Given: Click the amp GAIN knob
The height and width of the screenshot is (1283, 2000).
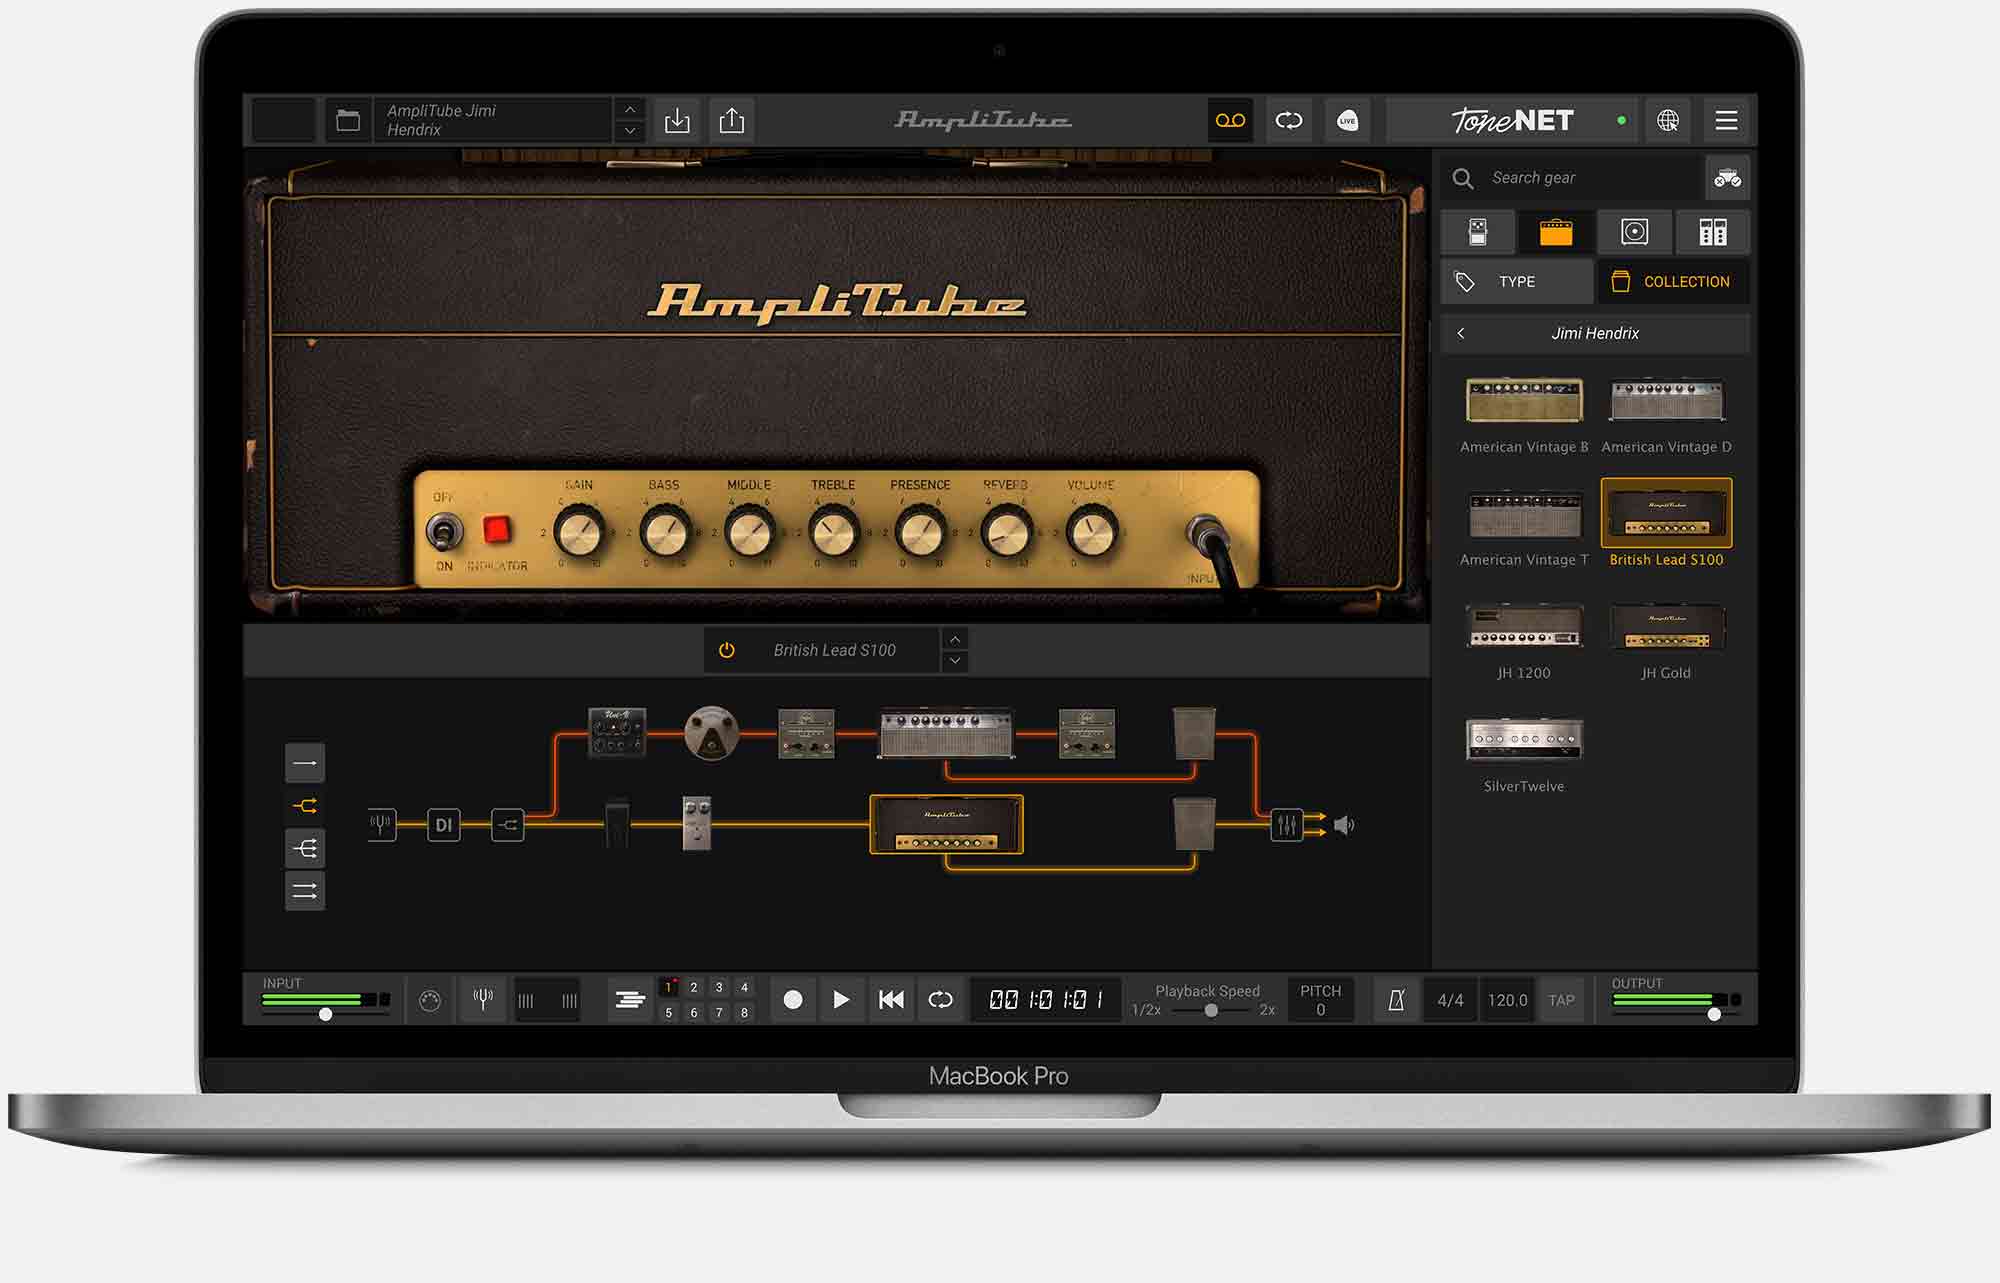Looking at the screenshot, I should point(578,531).
